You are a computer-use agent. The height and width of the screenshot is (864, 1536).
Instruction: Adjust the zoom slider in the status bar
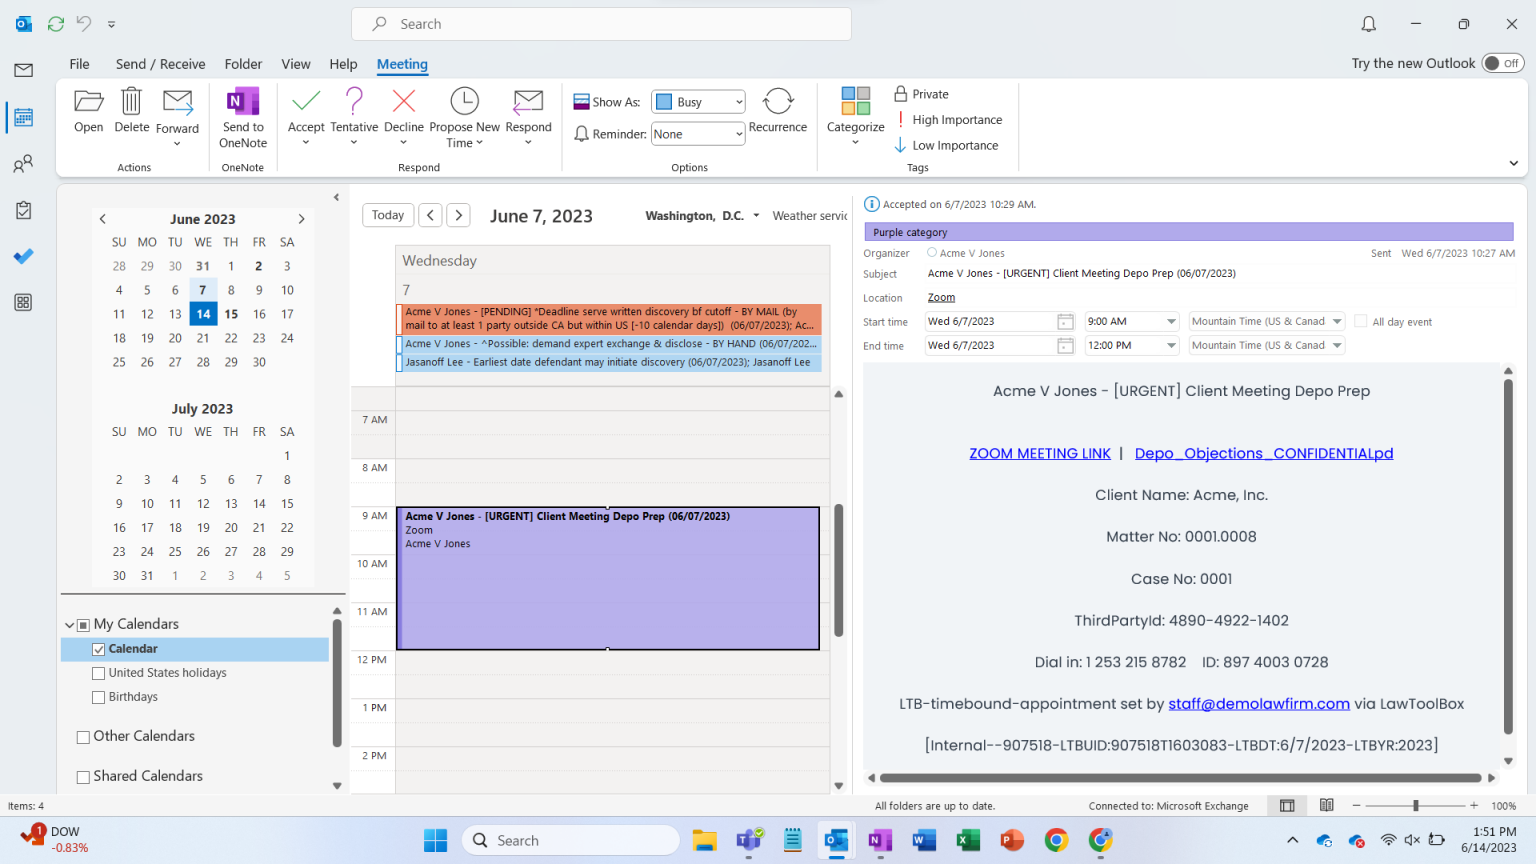point(1417,805)
